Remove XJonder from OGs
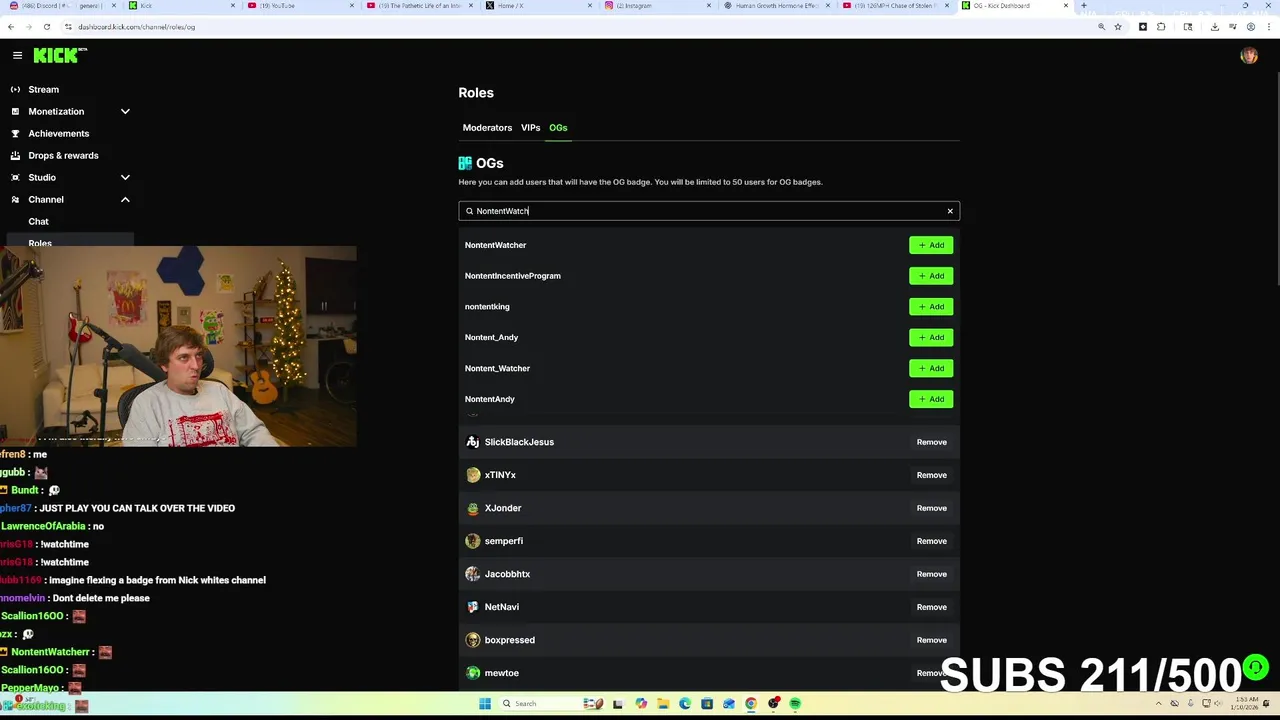This screenshot has width=1280, height=720. 931,508
